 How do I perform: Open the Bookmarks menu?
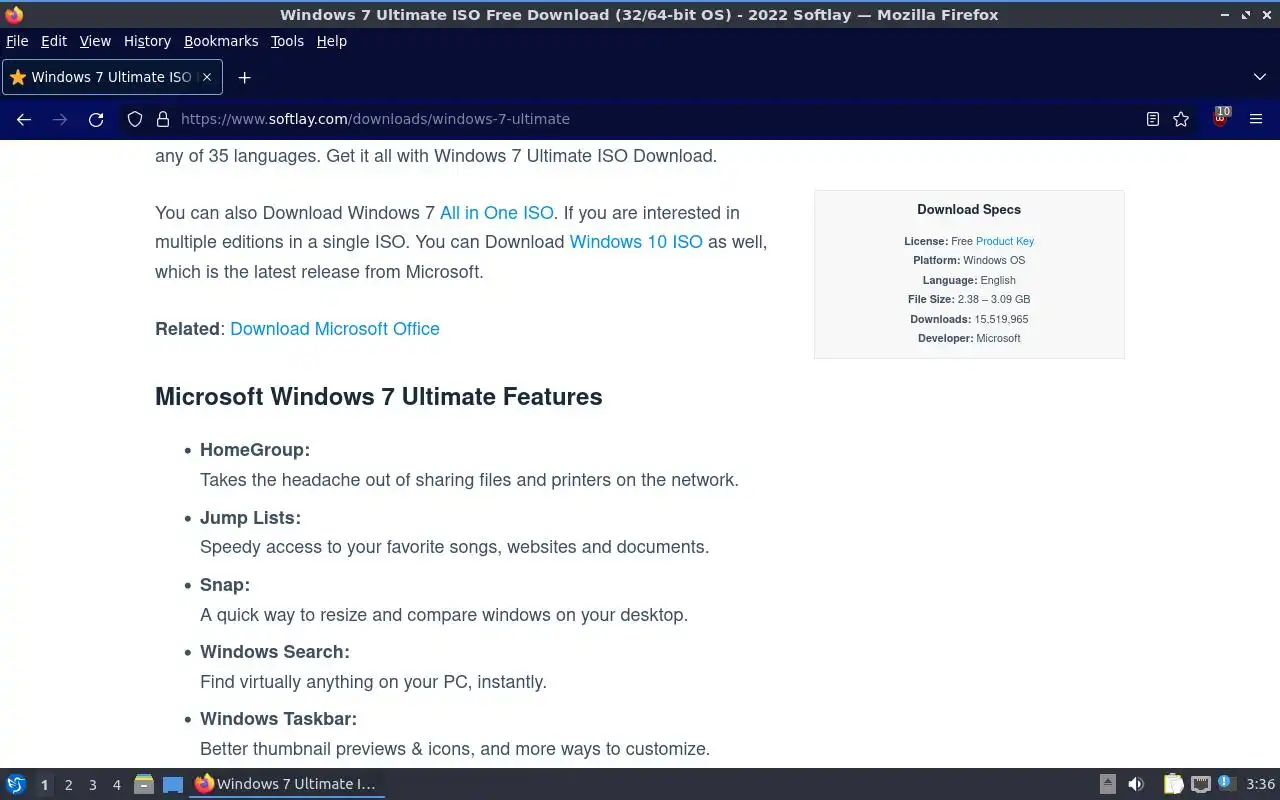pyautogui.click(x=221, y=41)
